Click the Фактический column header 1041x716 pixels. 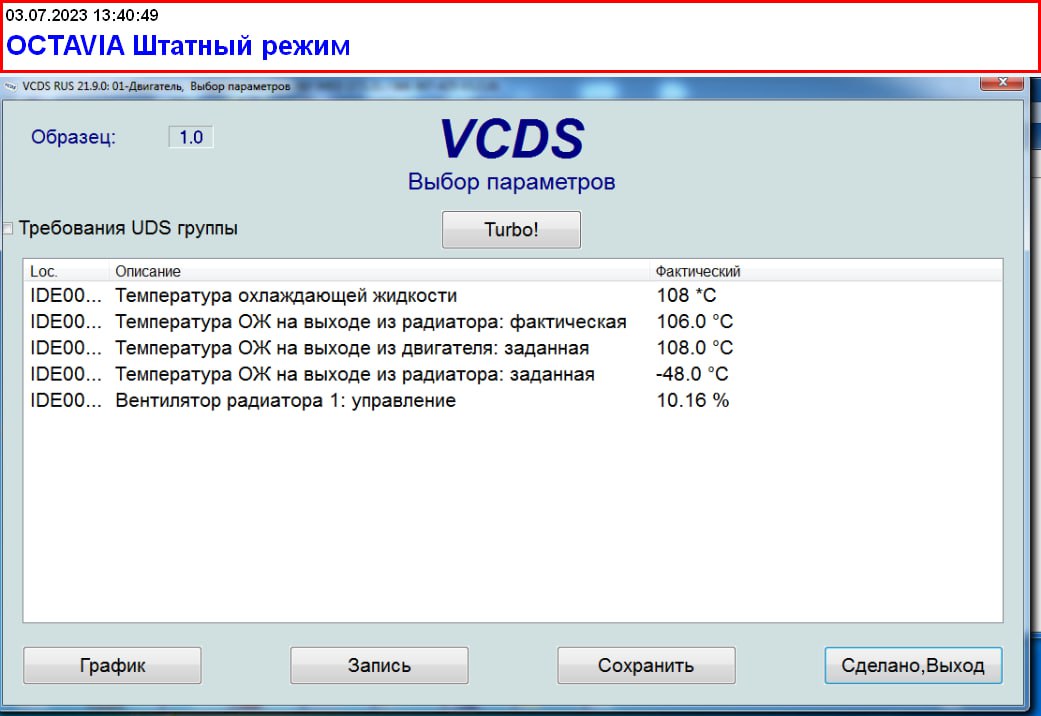[825, 271]
